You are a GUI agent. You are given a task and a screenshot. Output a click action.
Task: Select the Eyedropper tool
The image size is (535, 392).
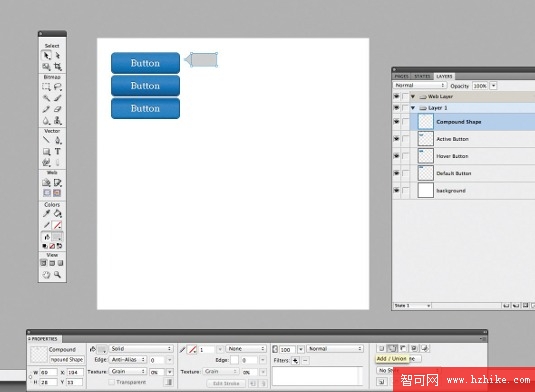coord(46,214)
